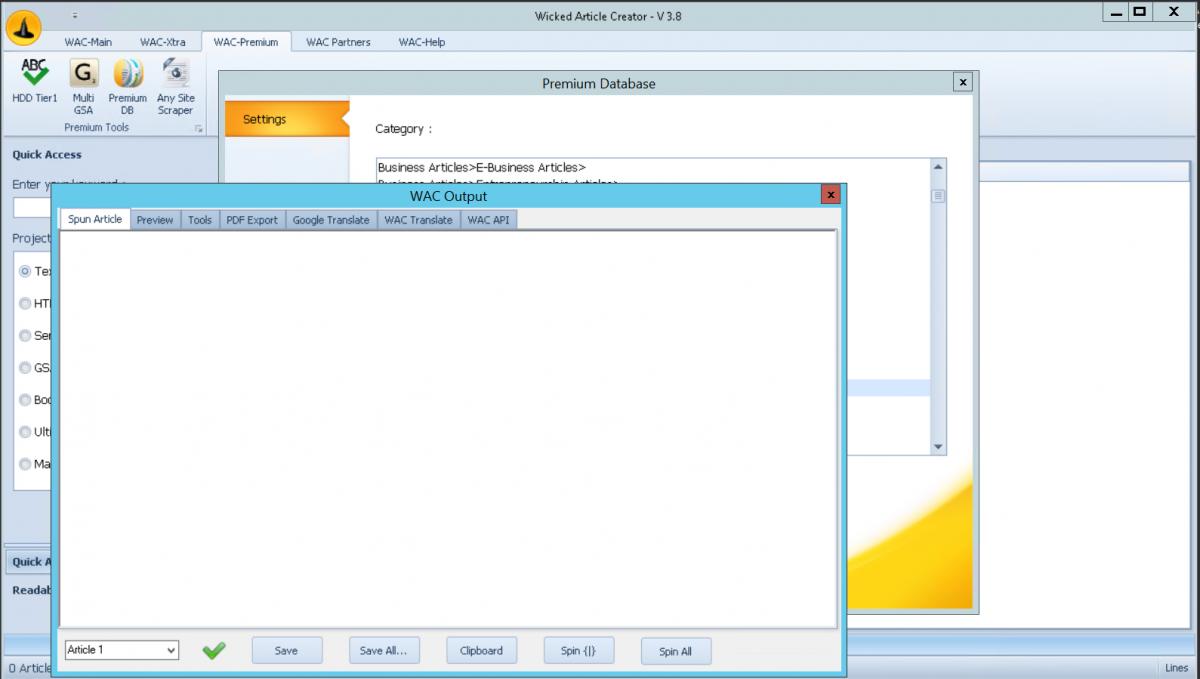This screenshot has height=679, width=1200.
Task: Select the 'Tex...' project radio button
Action: click(x=25, y=272)
